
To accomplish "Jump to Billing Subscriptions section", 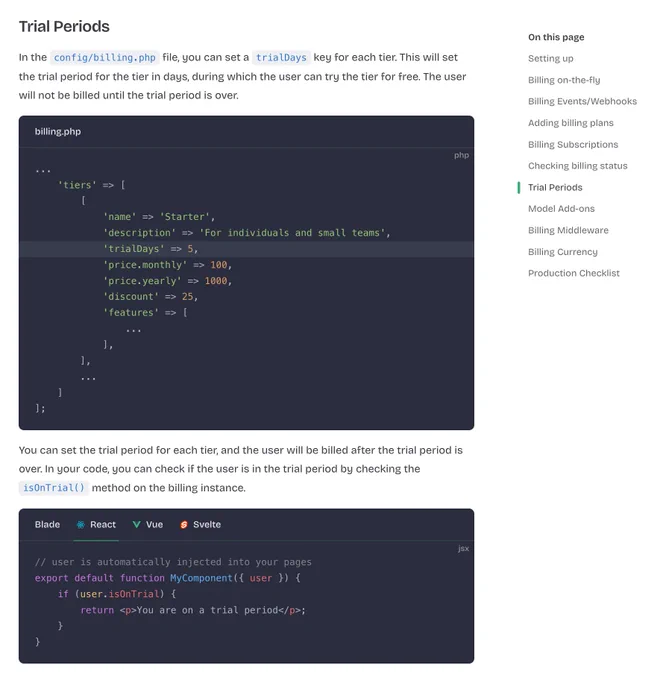I will point(573,144).
